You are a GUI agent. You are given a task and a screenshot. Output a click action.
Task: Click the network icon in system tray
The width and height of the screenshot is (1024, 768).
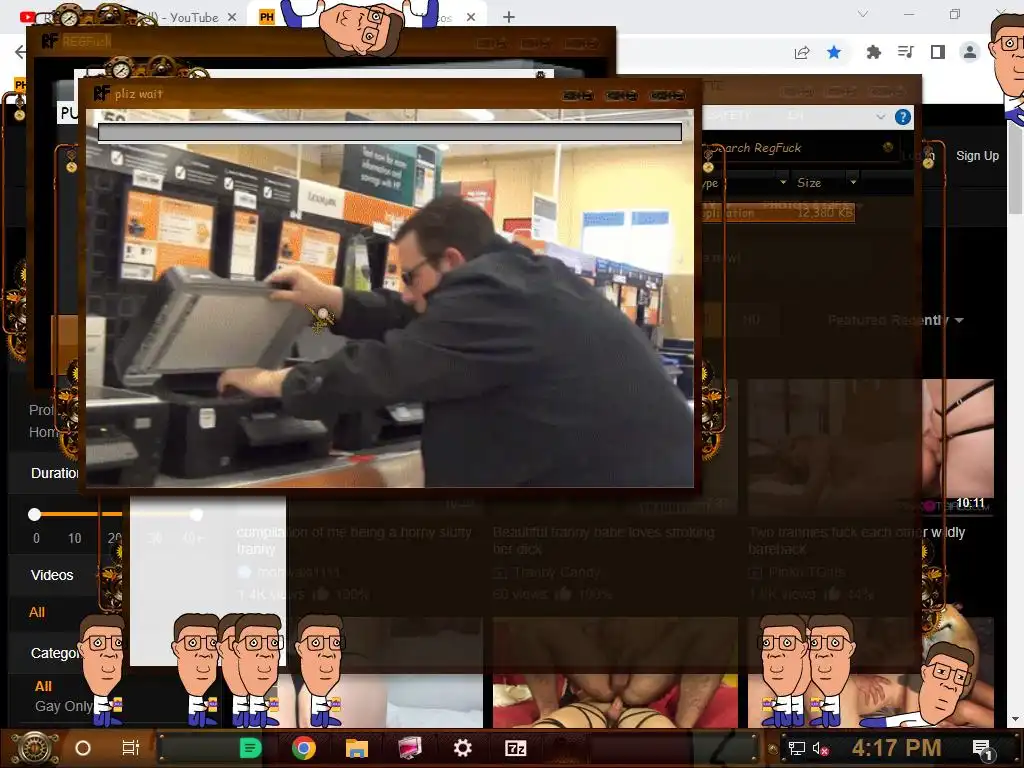pyautogui.click(x=796, y=748)
